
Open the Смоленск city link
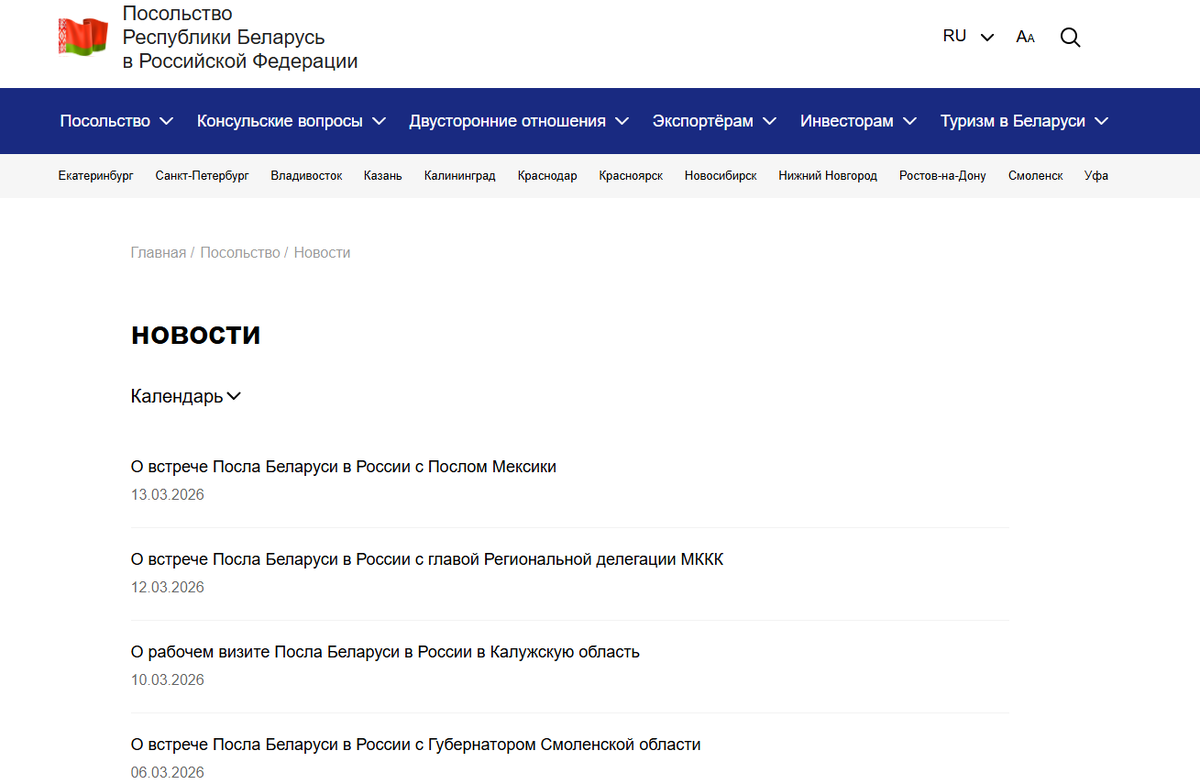(x=1035, y=176)
